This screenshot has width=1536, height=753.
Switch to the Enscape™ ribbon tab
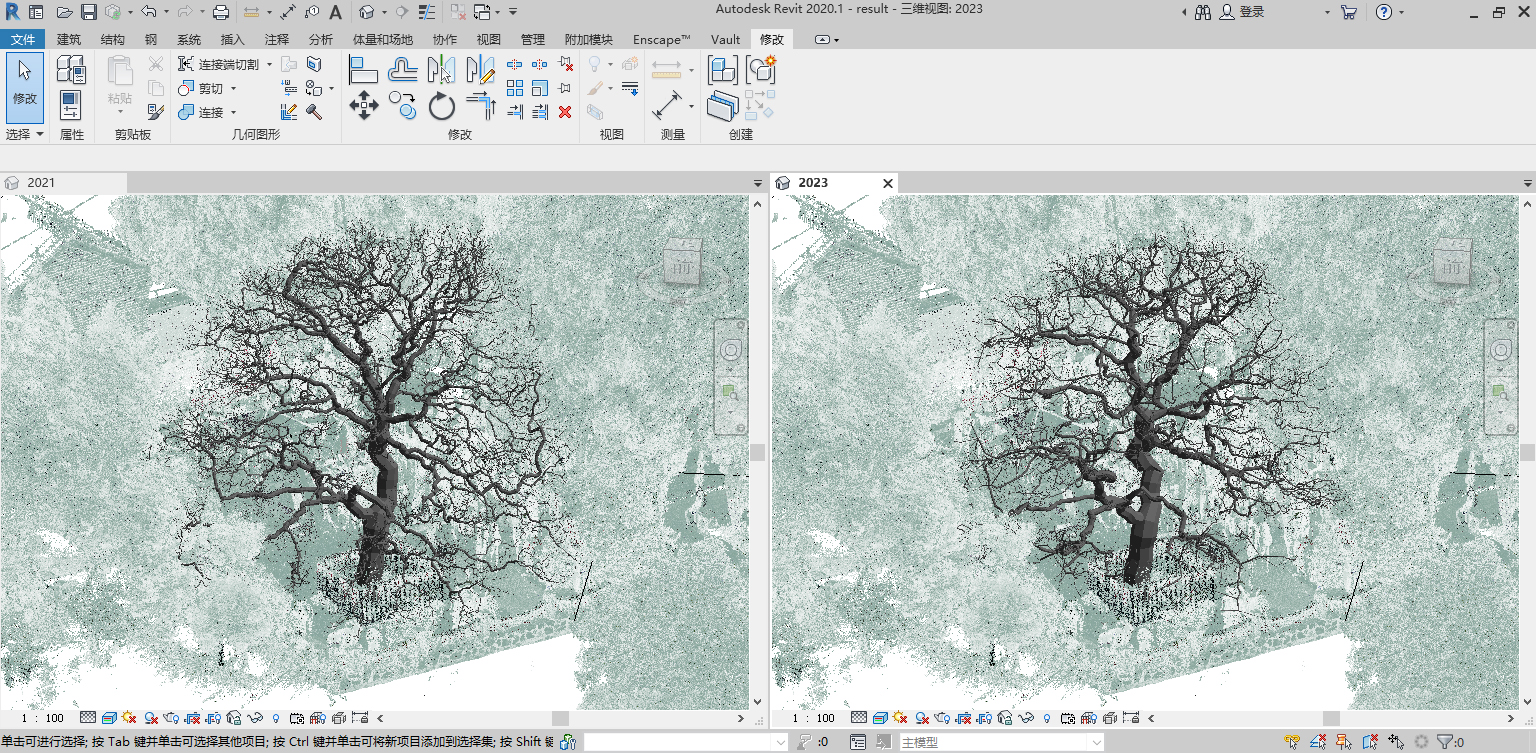coord(662,39)
